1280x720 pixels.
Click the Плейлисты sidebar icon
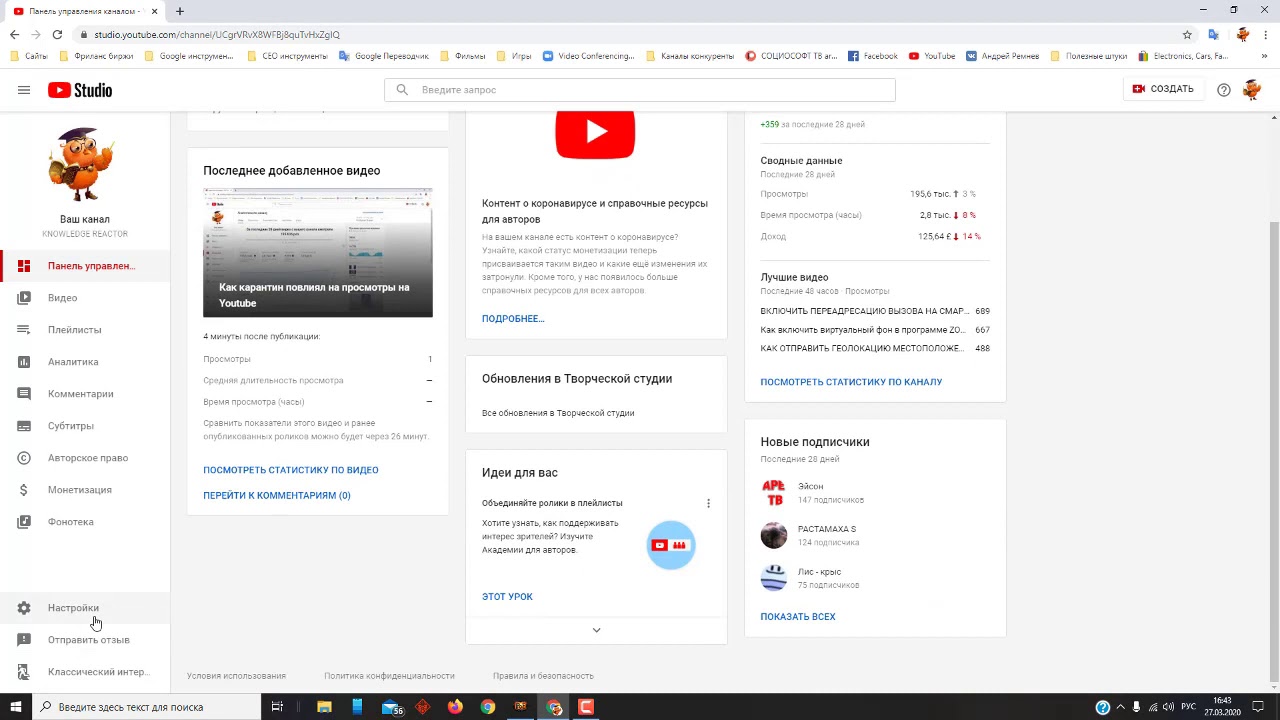pos(24,330)
